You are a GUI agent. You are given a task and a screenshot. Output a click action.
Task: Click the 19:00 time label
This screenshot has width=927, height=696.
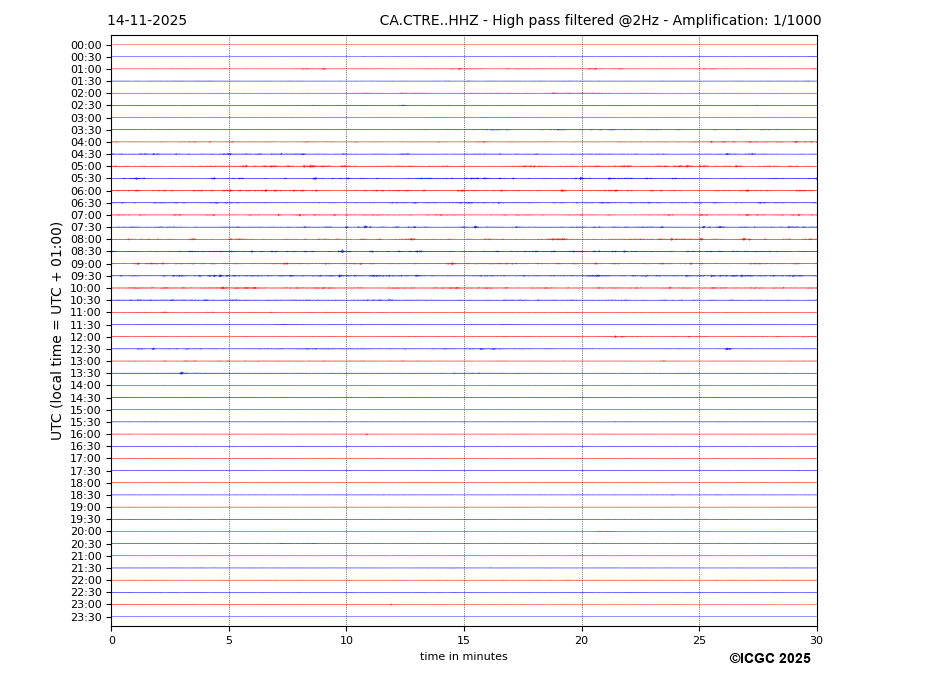pyautogui.click(x=86, y=507)
